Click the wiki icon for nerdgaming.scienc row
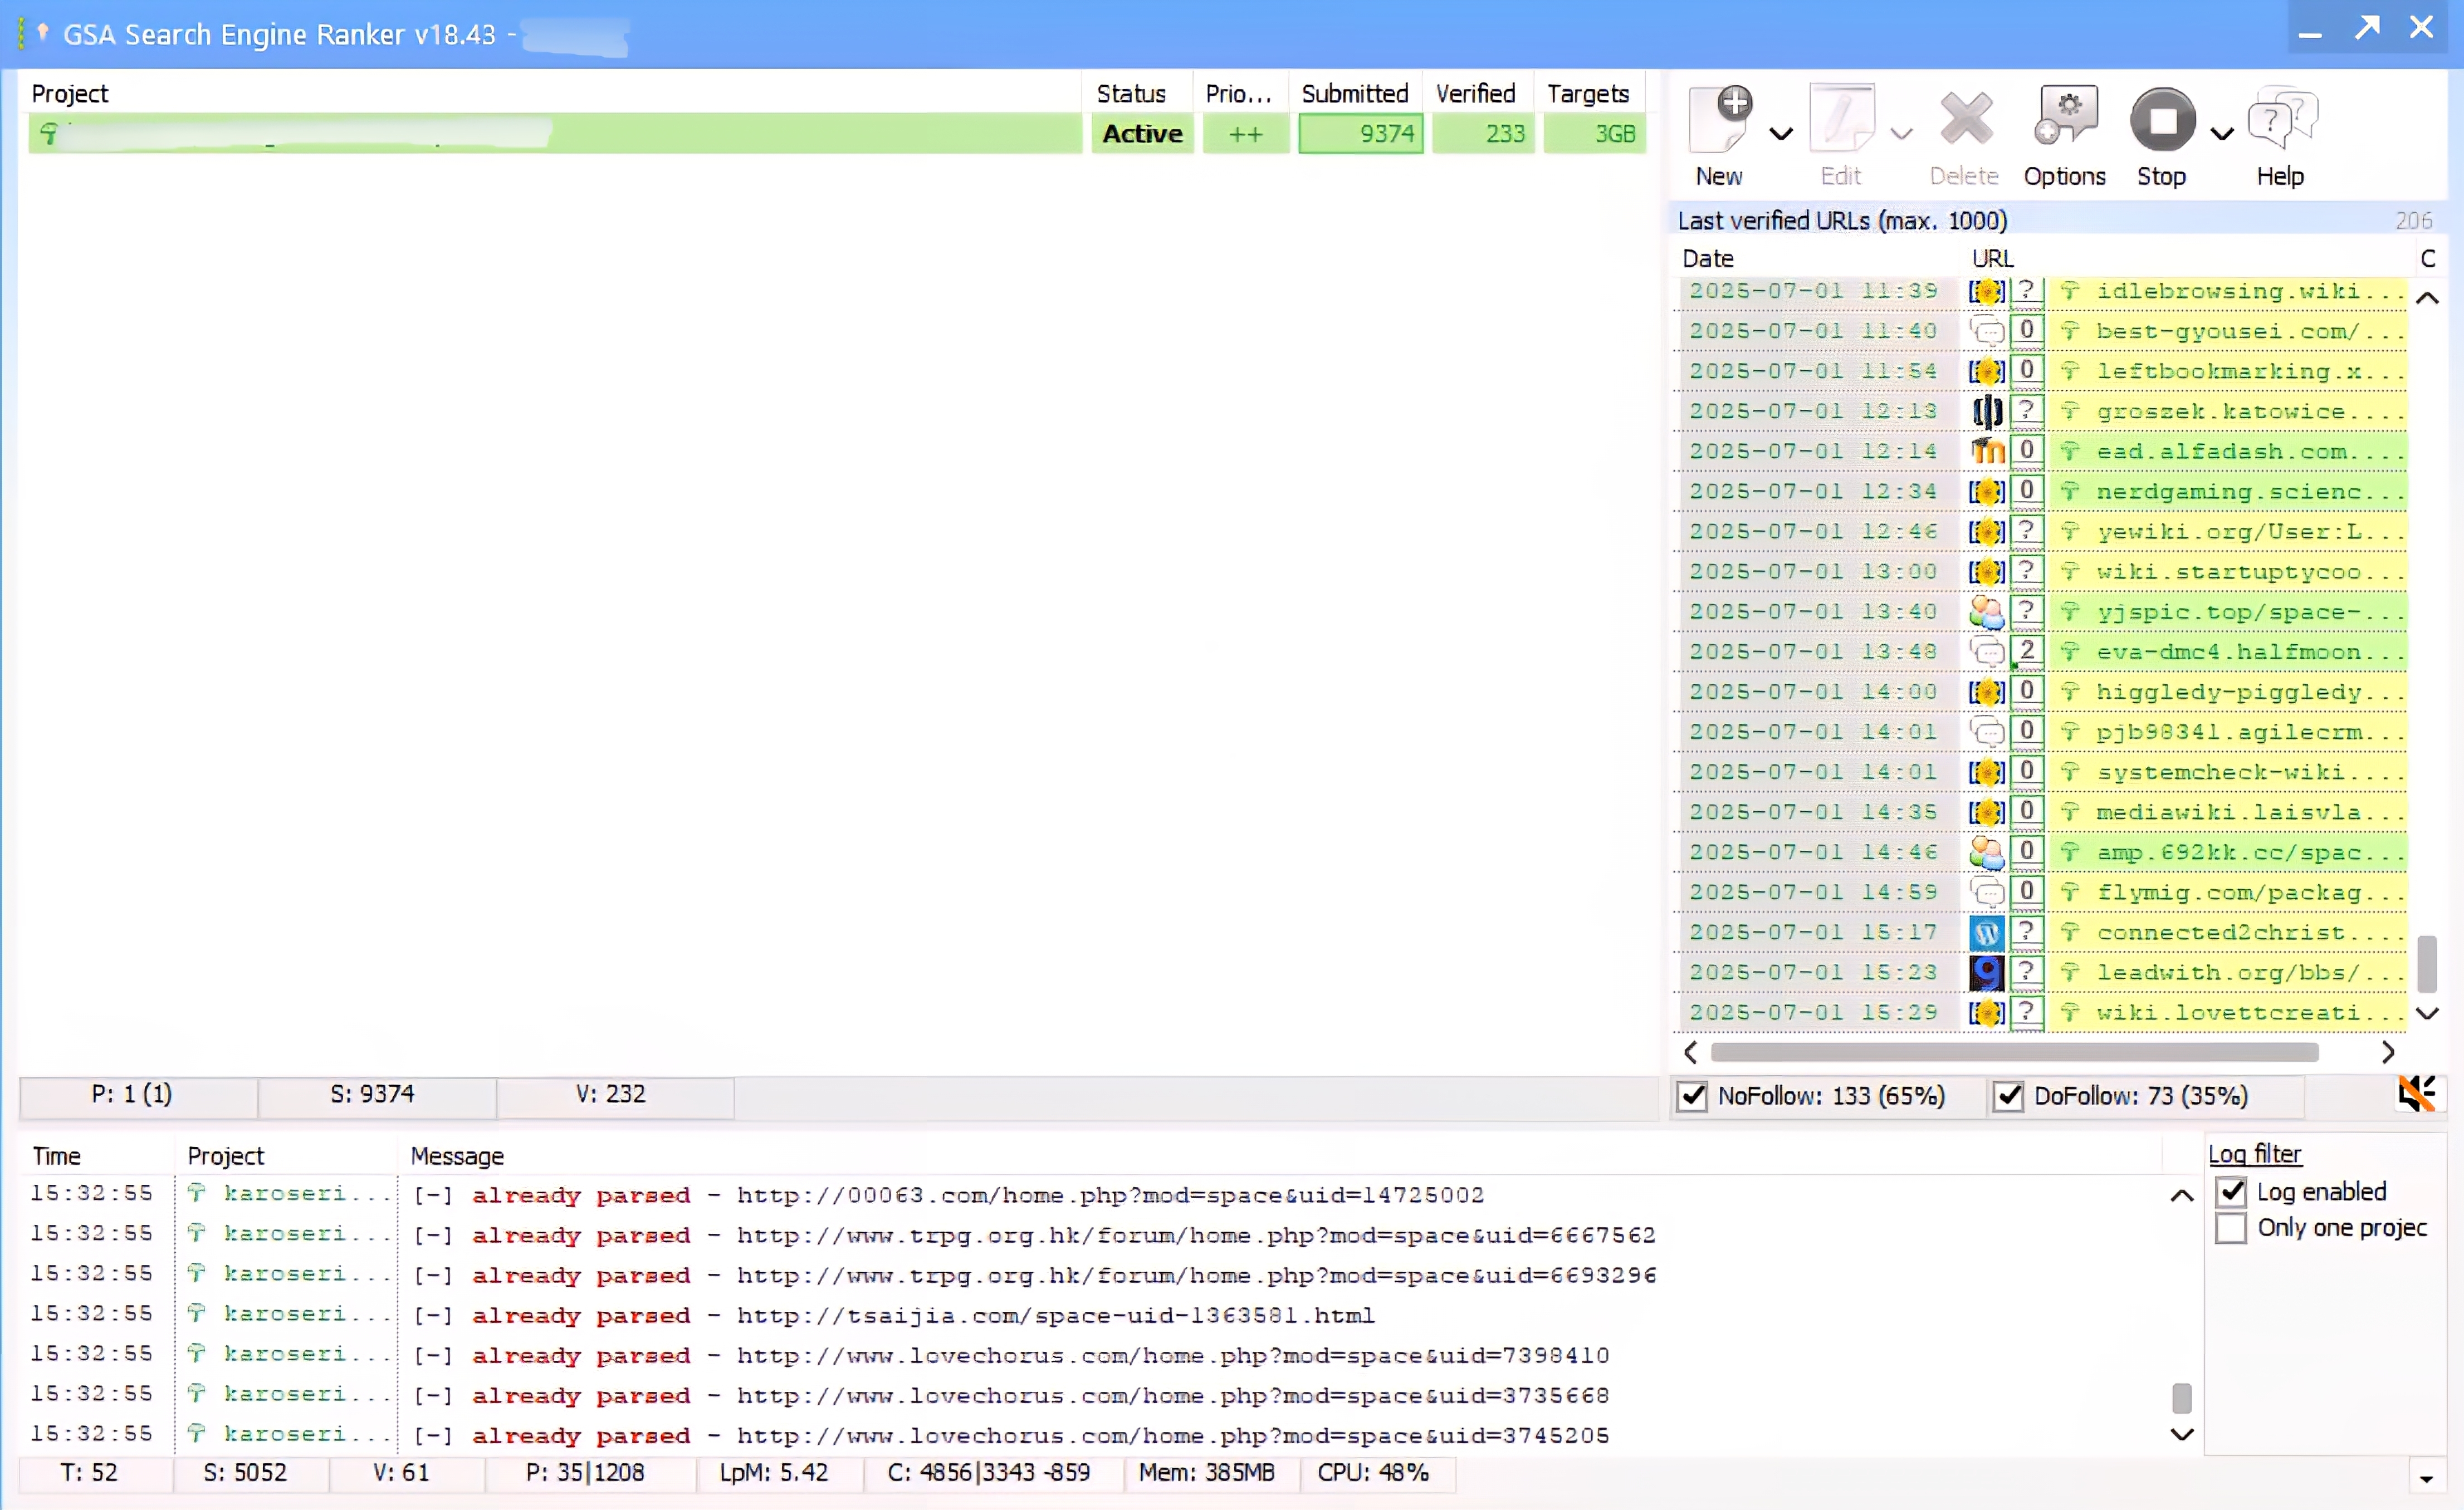This screenshot has width=2464, height=1510. click(x=1987, y=491)
